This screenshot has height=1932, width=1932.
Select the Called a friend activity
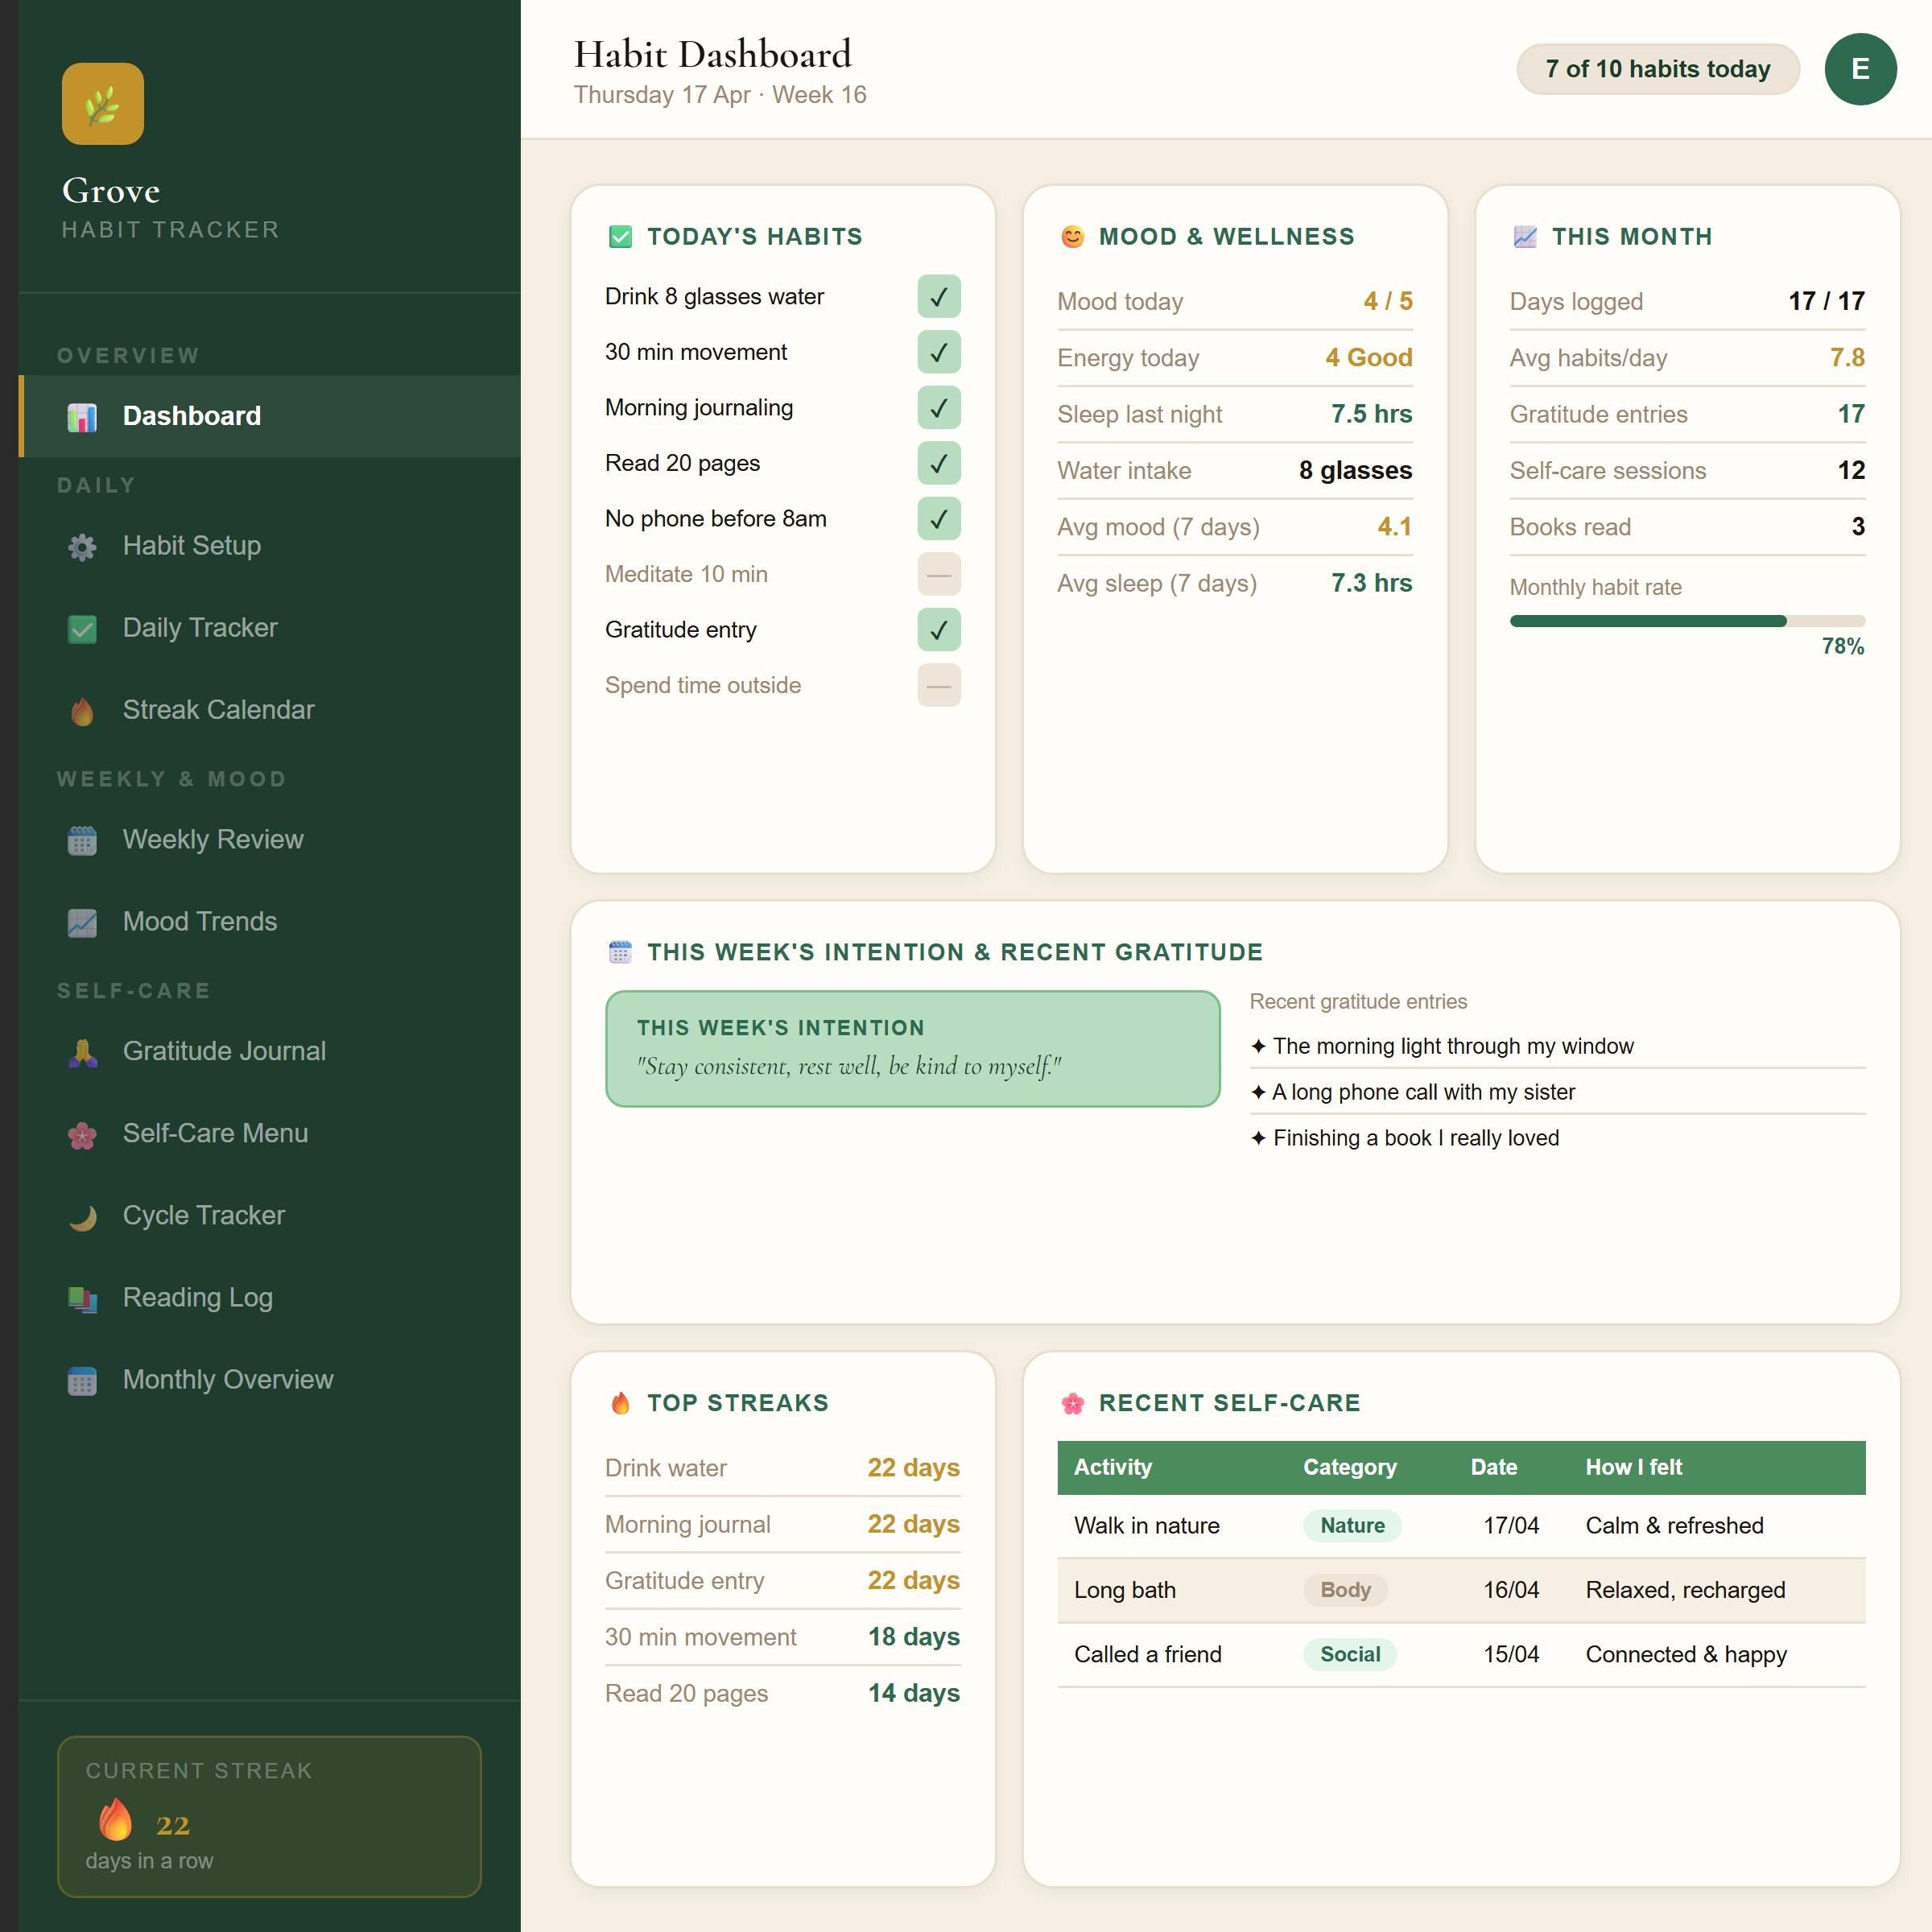1461,1655
